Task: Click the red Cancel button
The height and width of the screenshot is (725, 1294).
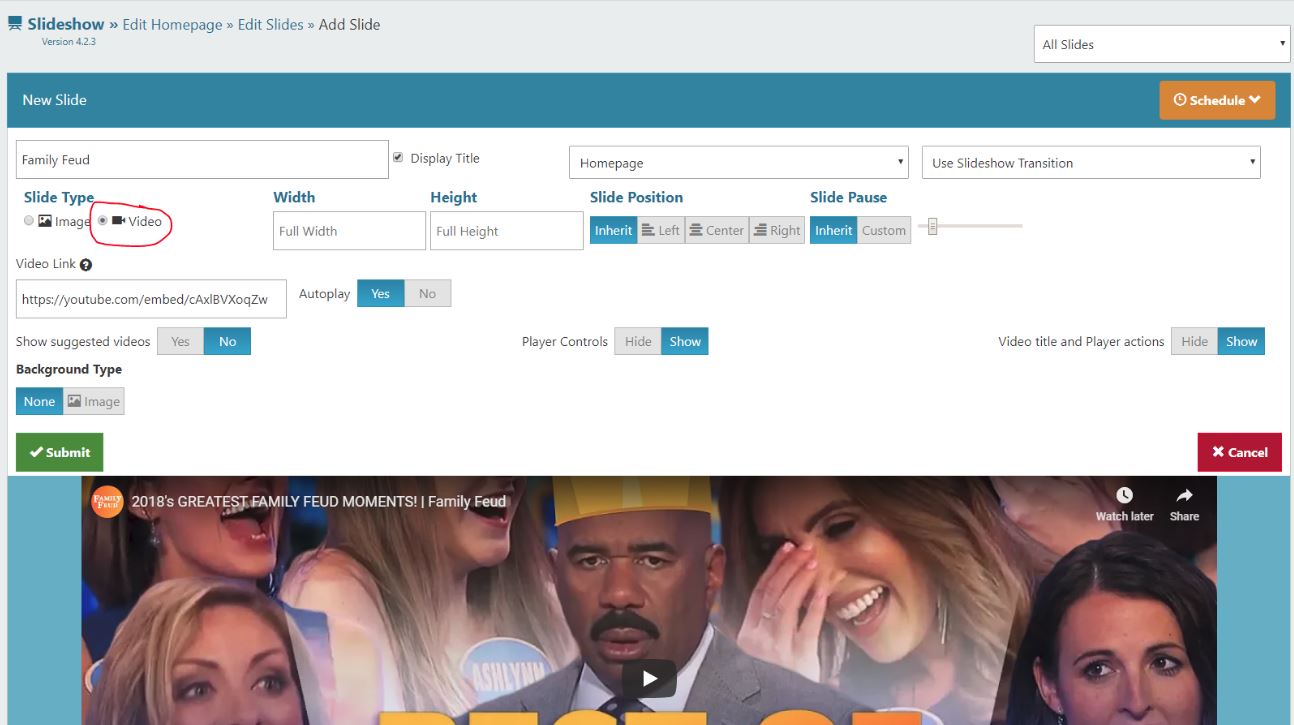Action: click(x=1239, y=452)
